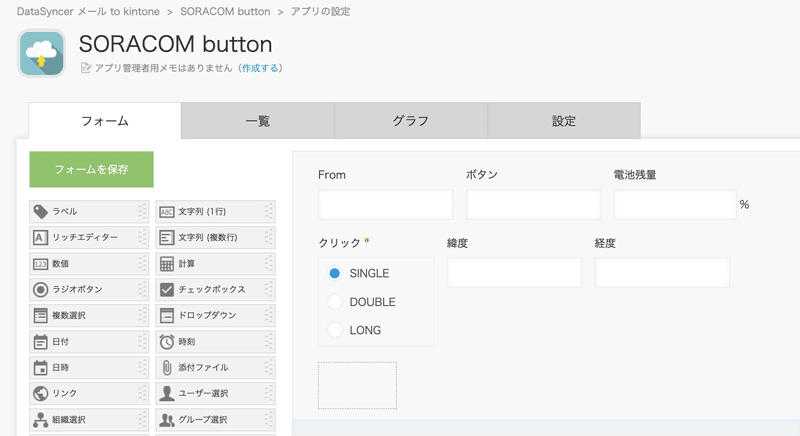Select the 添付ファイル paperclip icon
The height and width of the screenshot is (436, 800).
tap(167, 368)
